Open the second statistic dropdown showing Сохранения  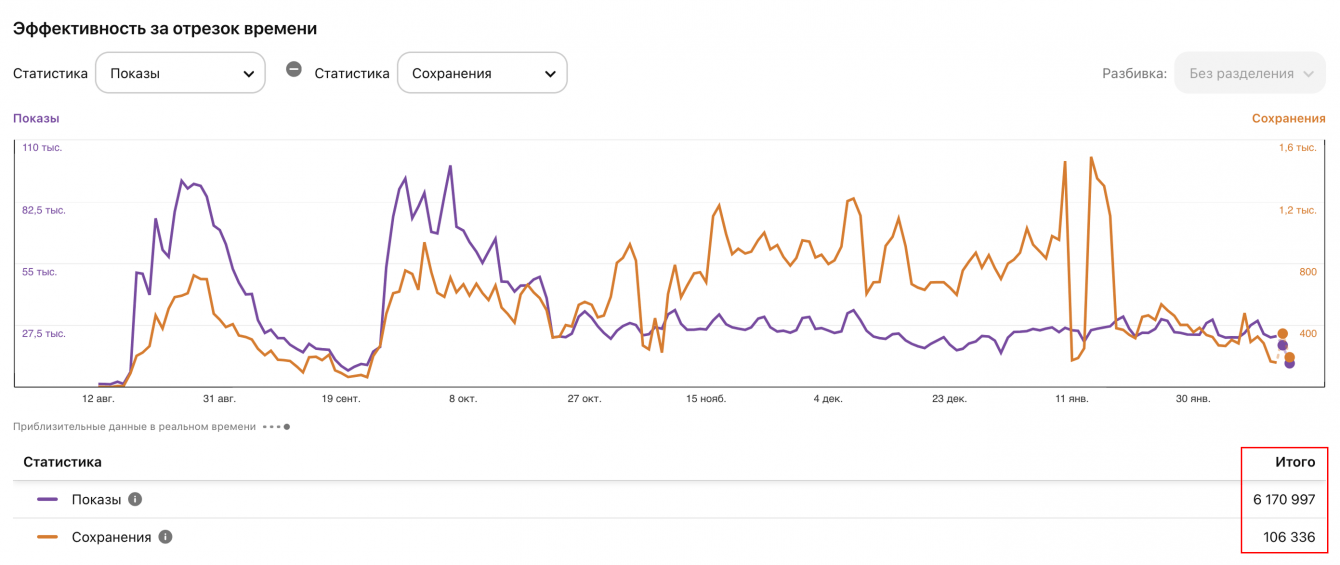482,73
